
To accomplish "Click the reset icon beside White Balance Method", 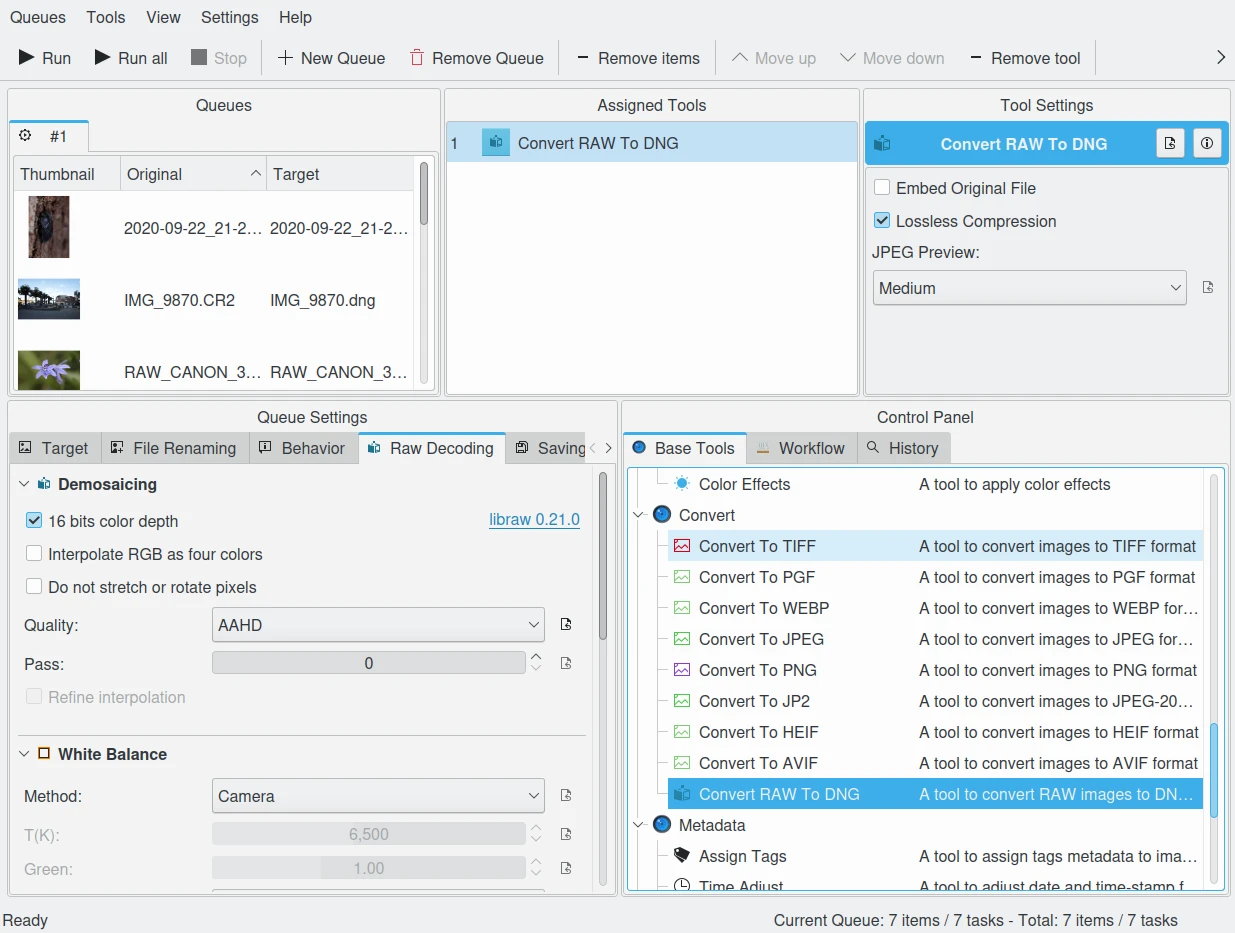I will point(566,796).
